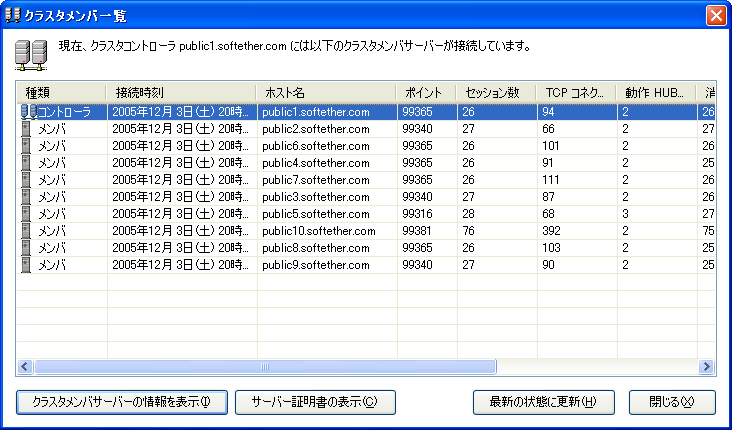Click TCP connection value 392
This screenshot has height=430, width=732.
[x=551, y=231]
